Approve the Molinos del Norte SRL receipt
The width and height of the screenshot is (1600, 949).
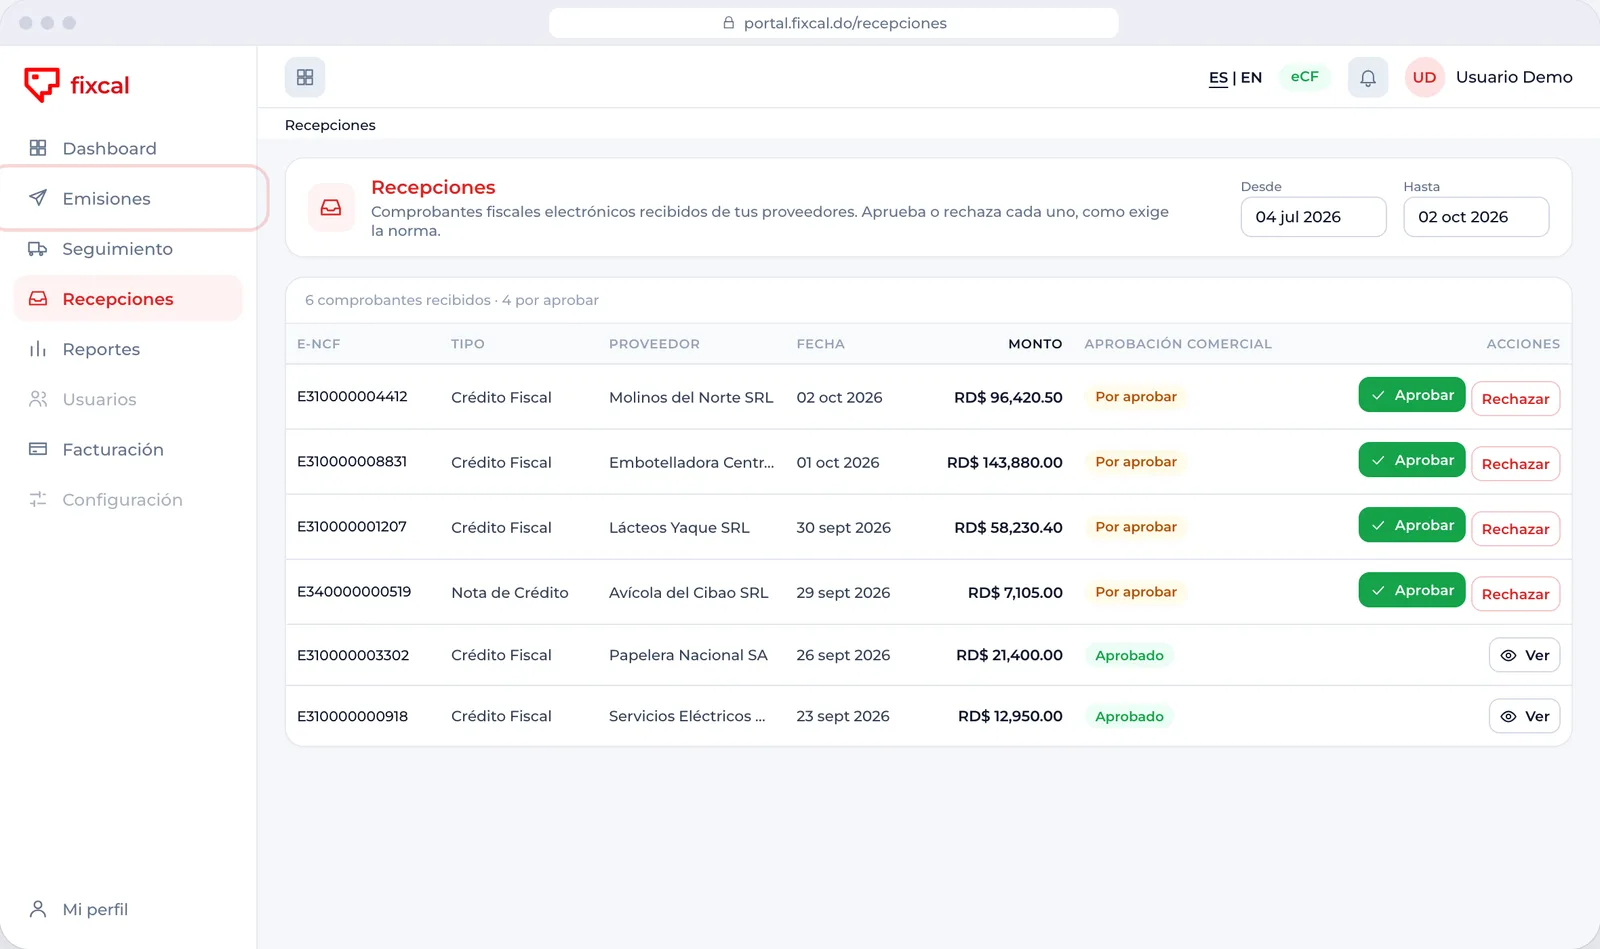coord(1412,395)
